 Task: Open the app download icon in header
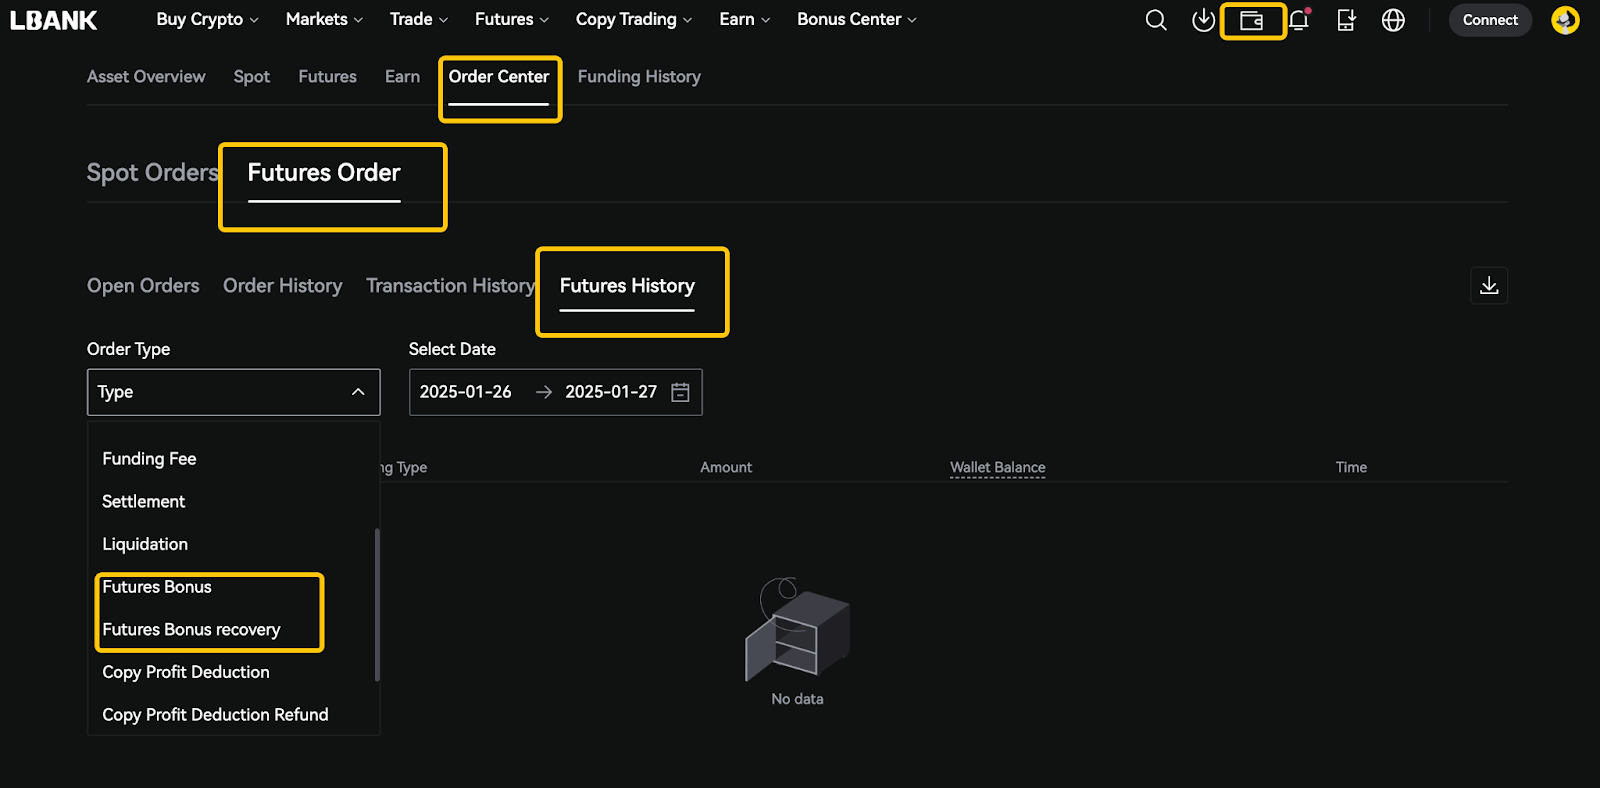(x=1203, y=20)
